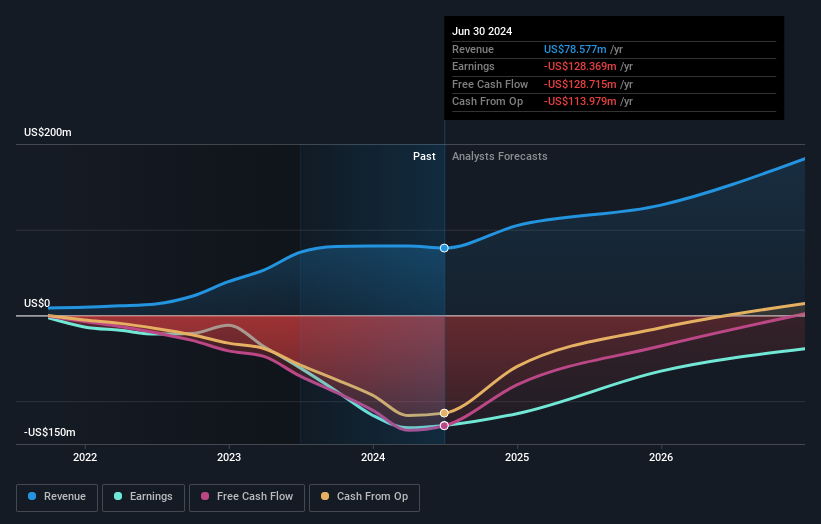Click the 2022 x-axis label
This screenshot has height=524, width=821.
(x=85, y=458)
